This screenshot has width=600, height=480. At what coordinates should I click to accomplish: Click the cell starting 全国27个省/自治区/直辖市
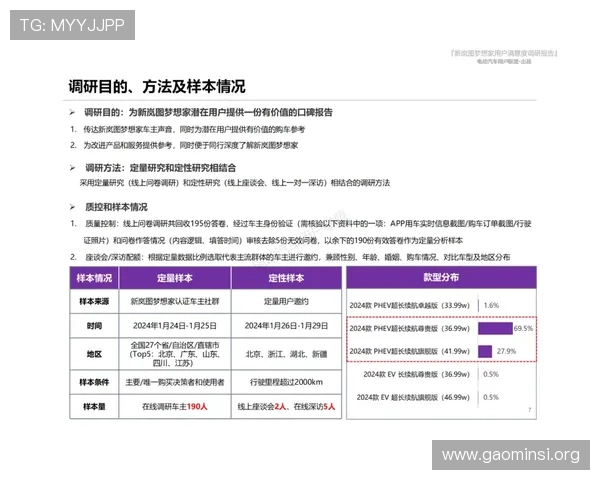175,354
